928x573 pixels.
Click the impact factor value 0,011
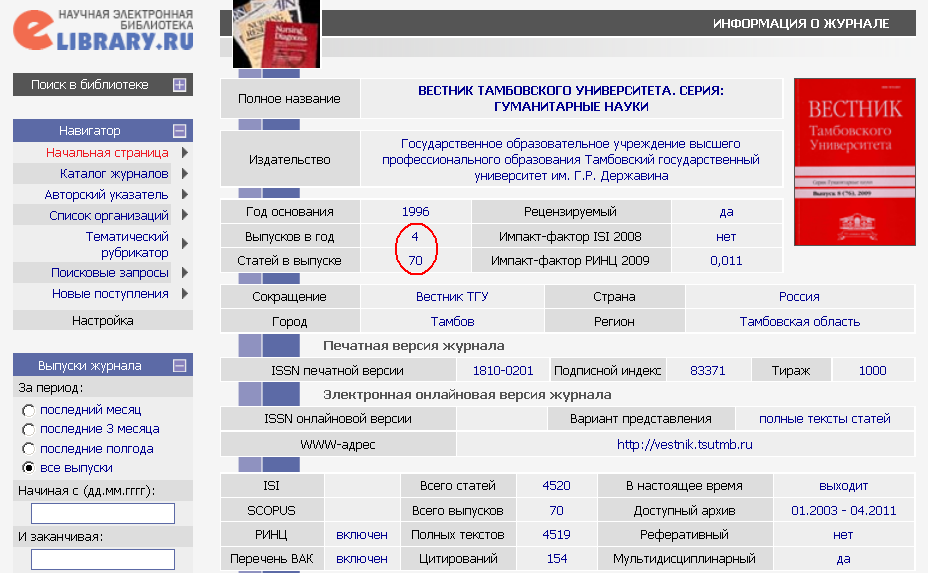(726, 260)
